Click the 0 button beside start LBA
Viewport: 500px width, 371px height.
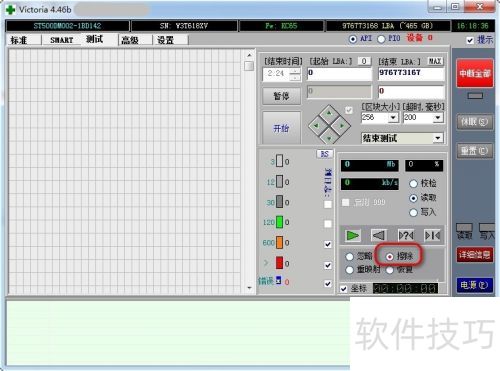364,61
